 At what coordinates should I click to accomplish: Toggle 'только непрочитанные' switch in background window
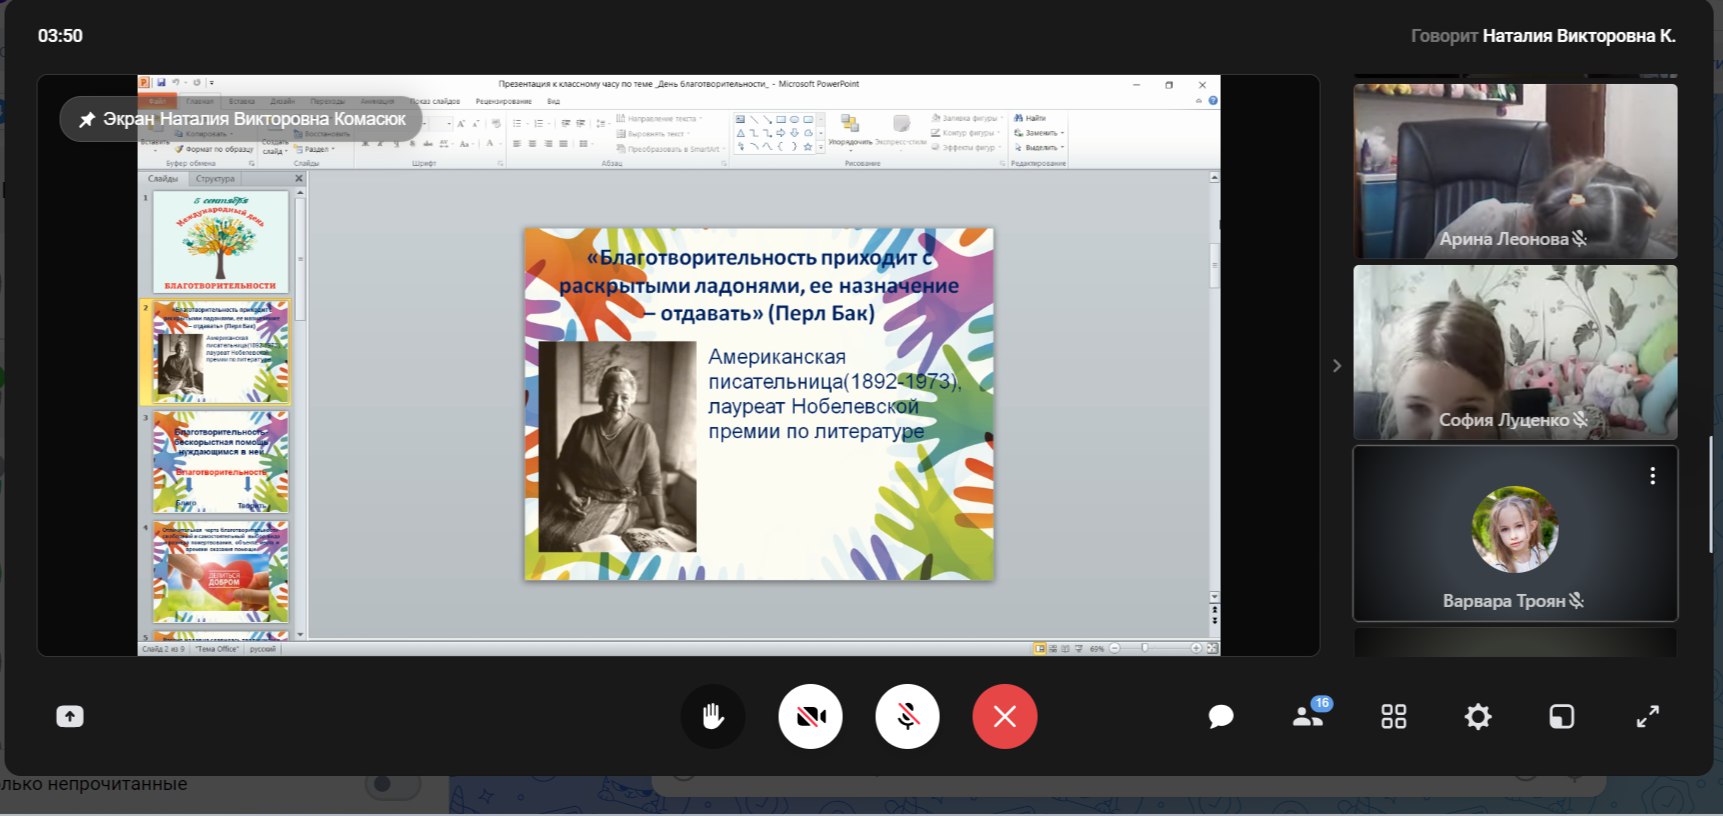point(392,784)
